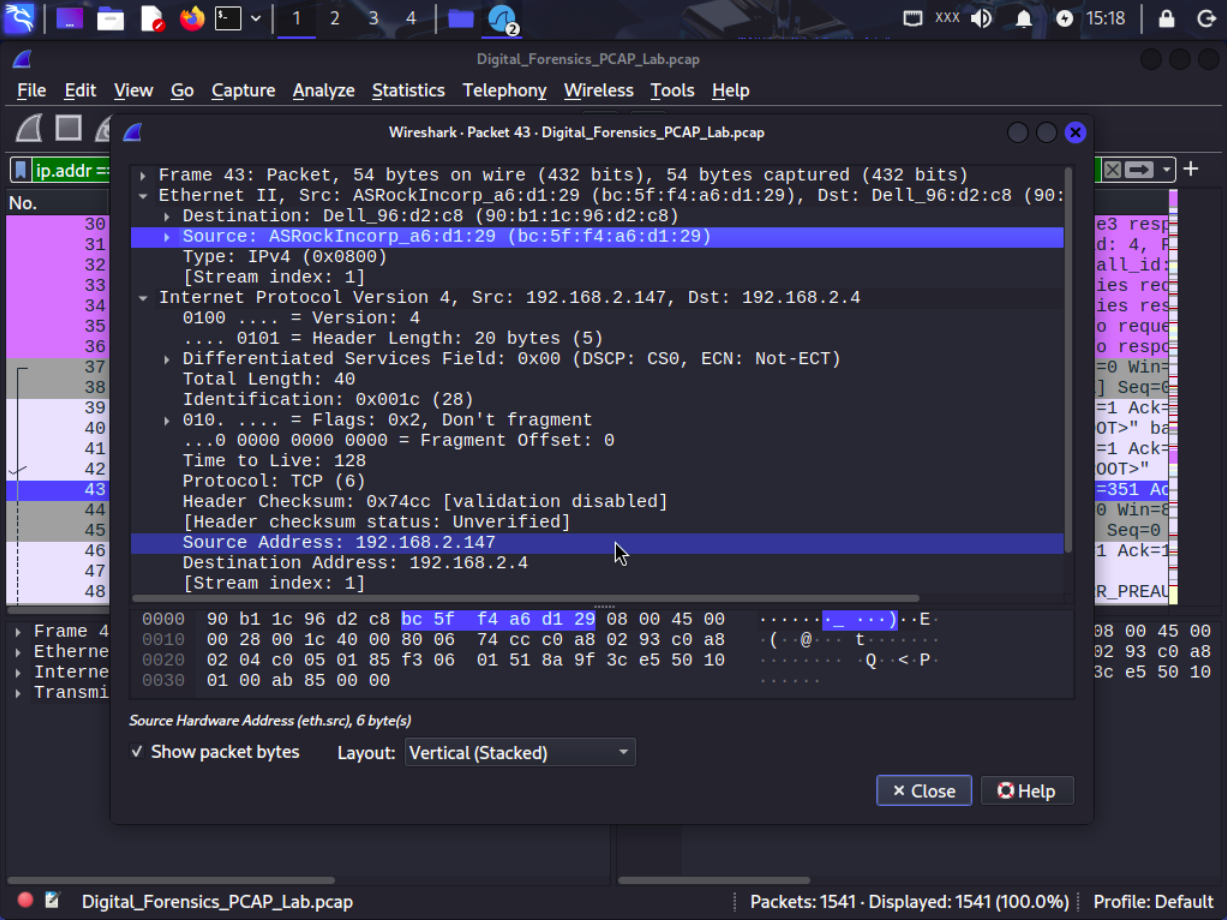Select the Destination Address 192.168.2.4 row
Image resolution: width=1227 pixels, height=920 pixels.
coord(355,563)
